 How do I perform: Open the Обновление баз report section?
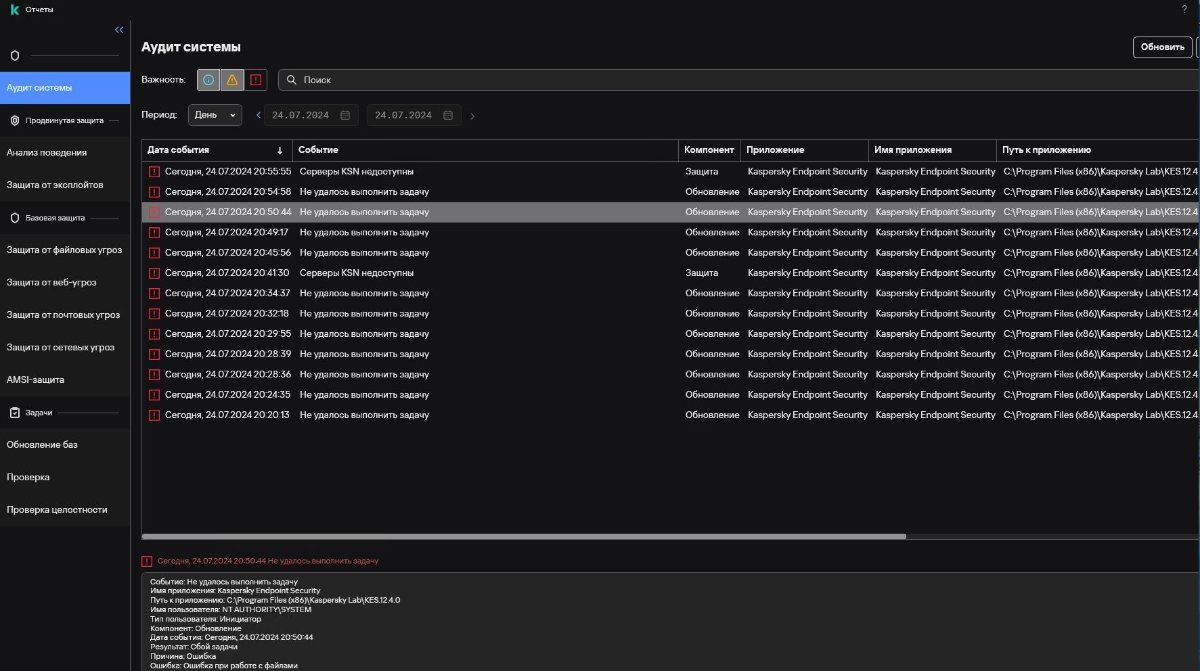42,445
